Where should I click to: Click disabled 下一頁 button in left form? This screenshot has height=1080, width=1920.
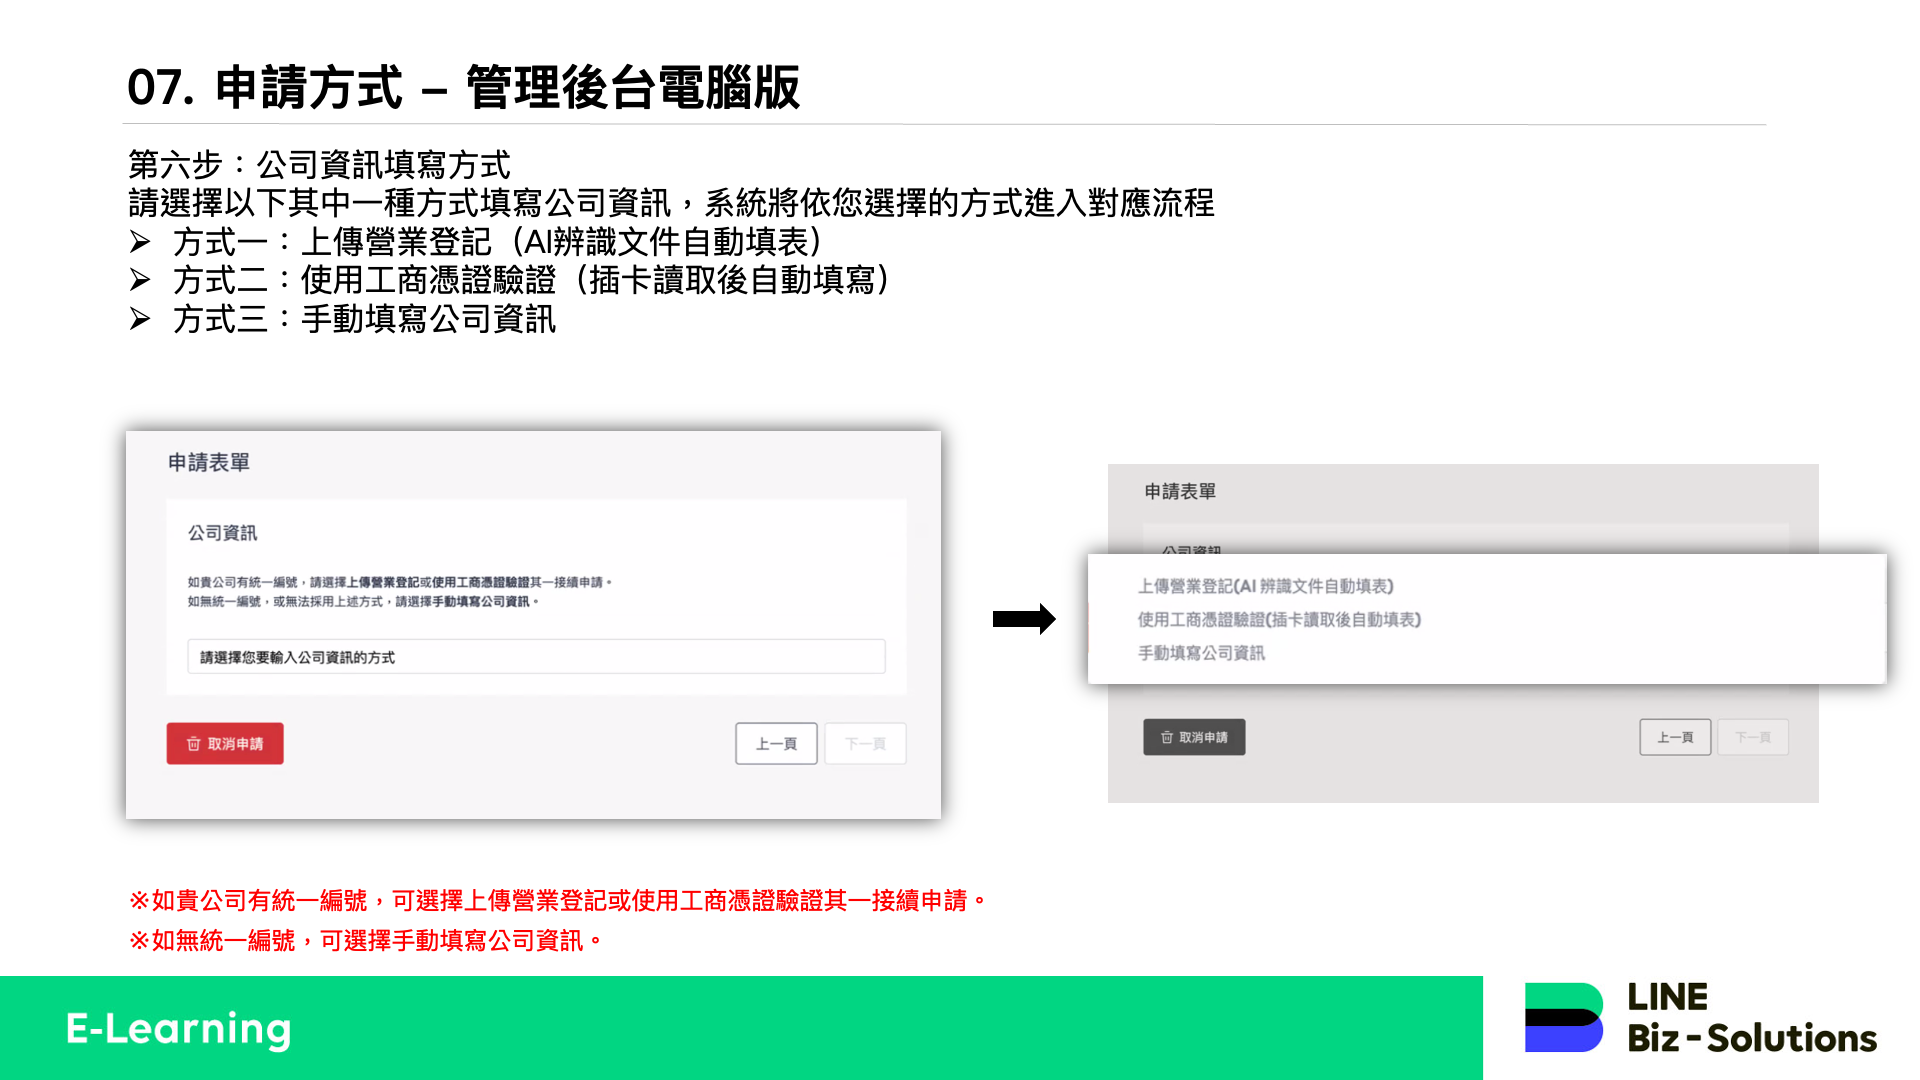865,744
